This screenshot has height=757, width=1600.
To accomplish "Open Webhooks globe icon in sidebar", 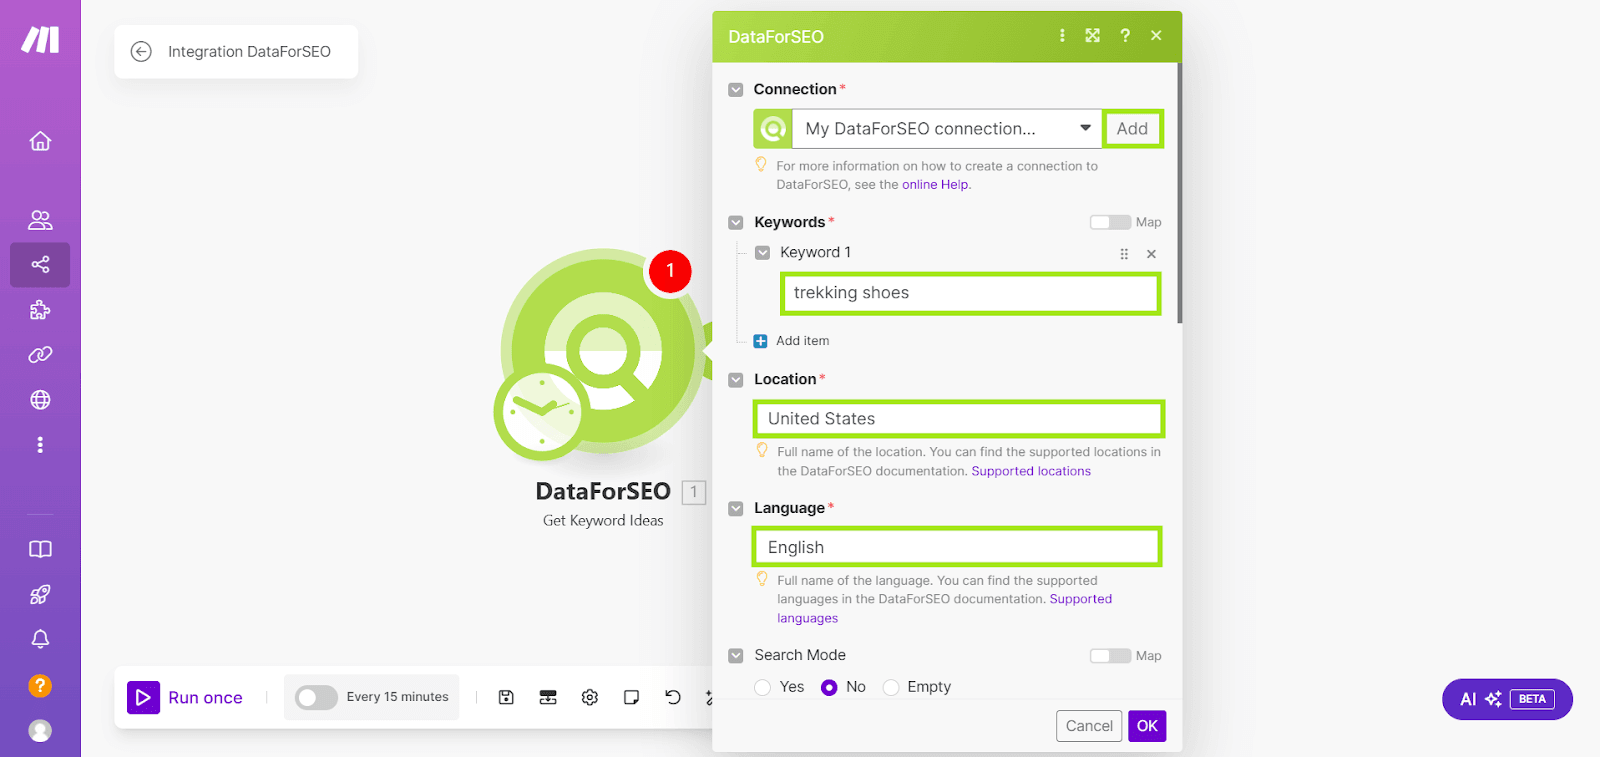I will click(40, 400).
